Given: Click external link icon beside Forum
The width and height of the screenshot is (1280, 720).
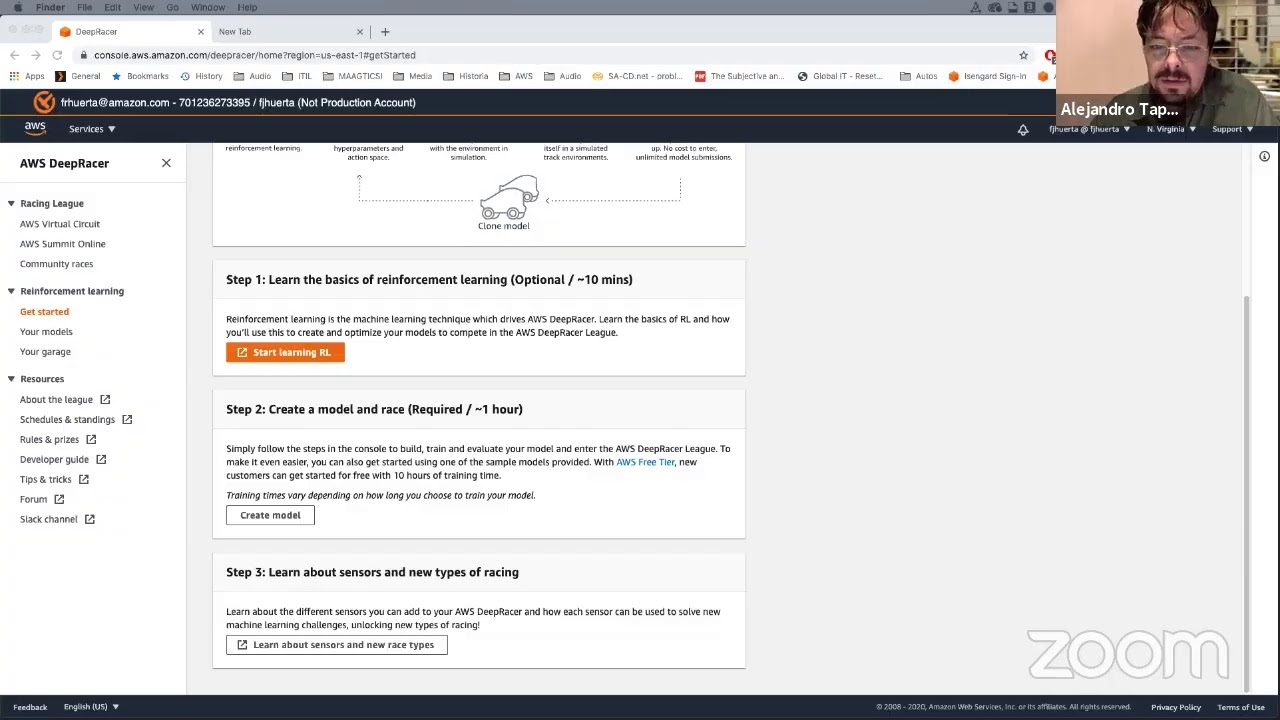Looking at the screenshot, I should tap(59, 499).
